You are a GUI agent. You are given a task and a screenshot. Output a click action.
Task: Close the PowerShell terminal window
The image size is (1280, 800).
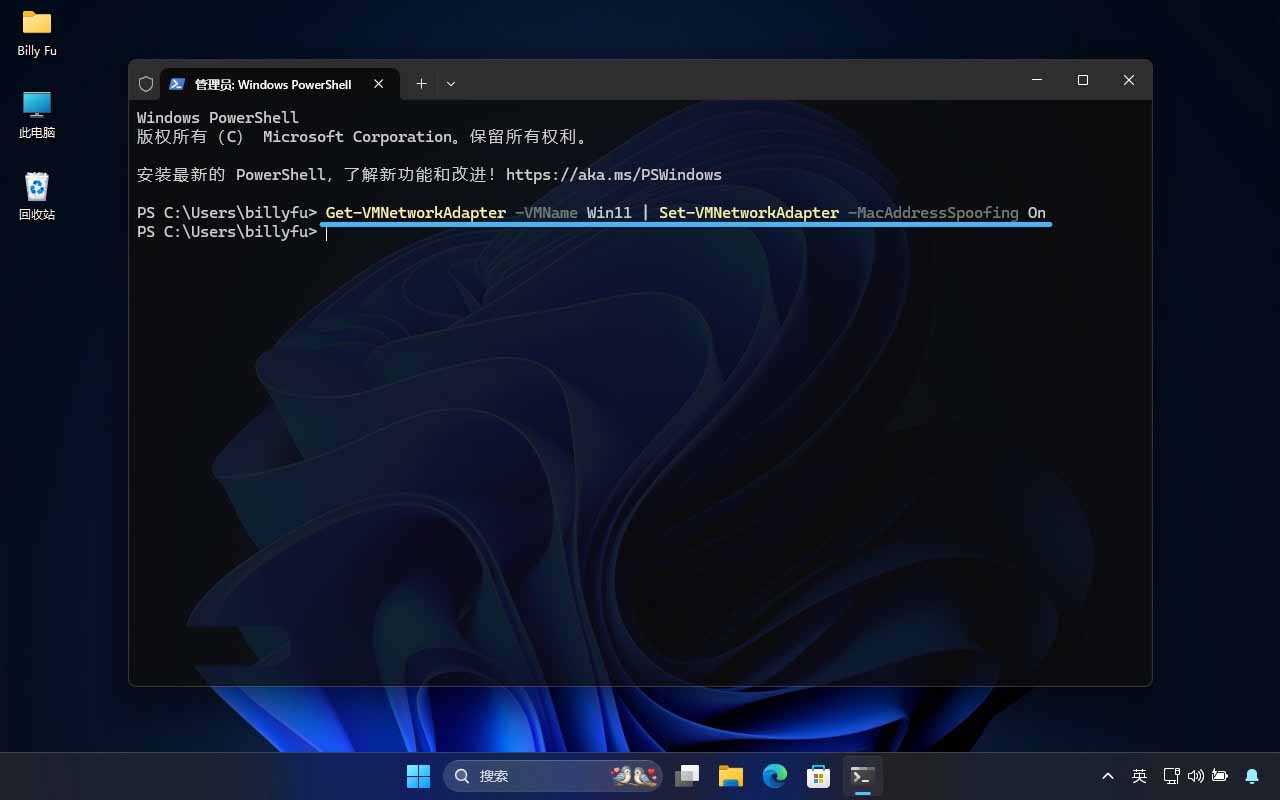pos(1129,80)
